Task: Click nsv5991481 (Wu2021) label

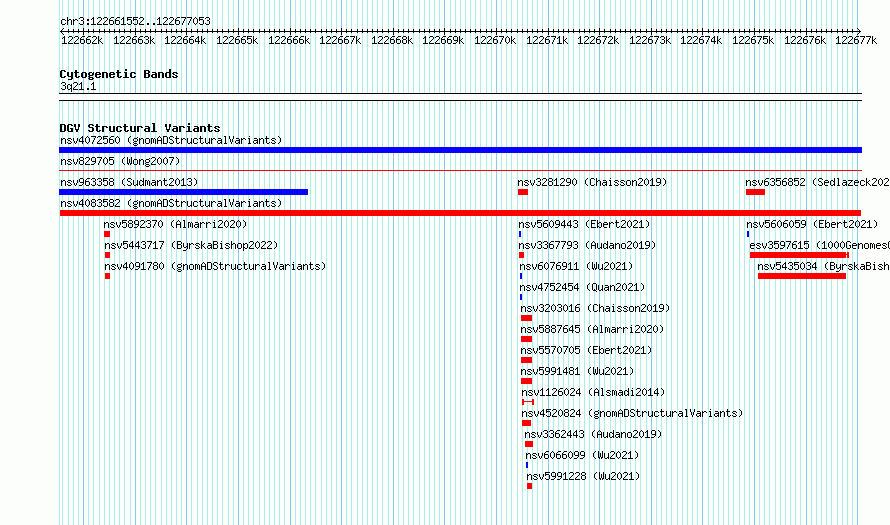Action: tap(577, 371)
